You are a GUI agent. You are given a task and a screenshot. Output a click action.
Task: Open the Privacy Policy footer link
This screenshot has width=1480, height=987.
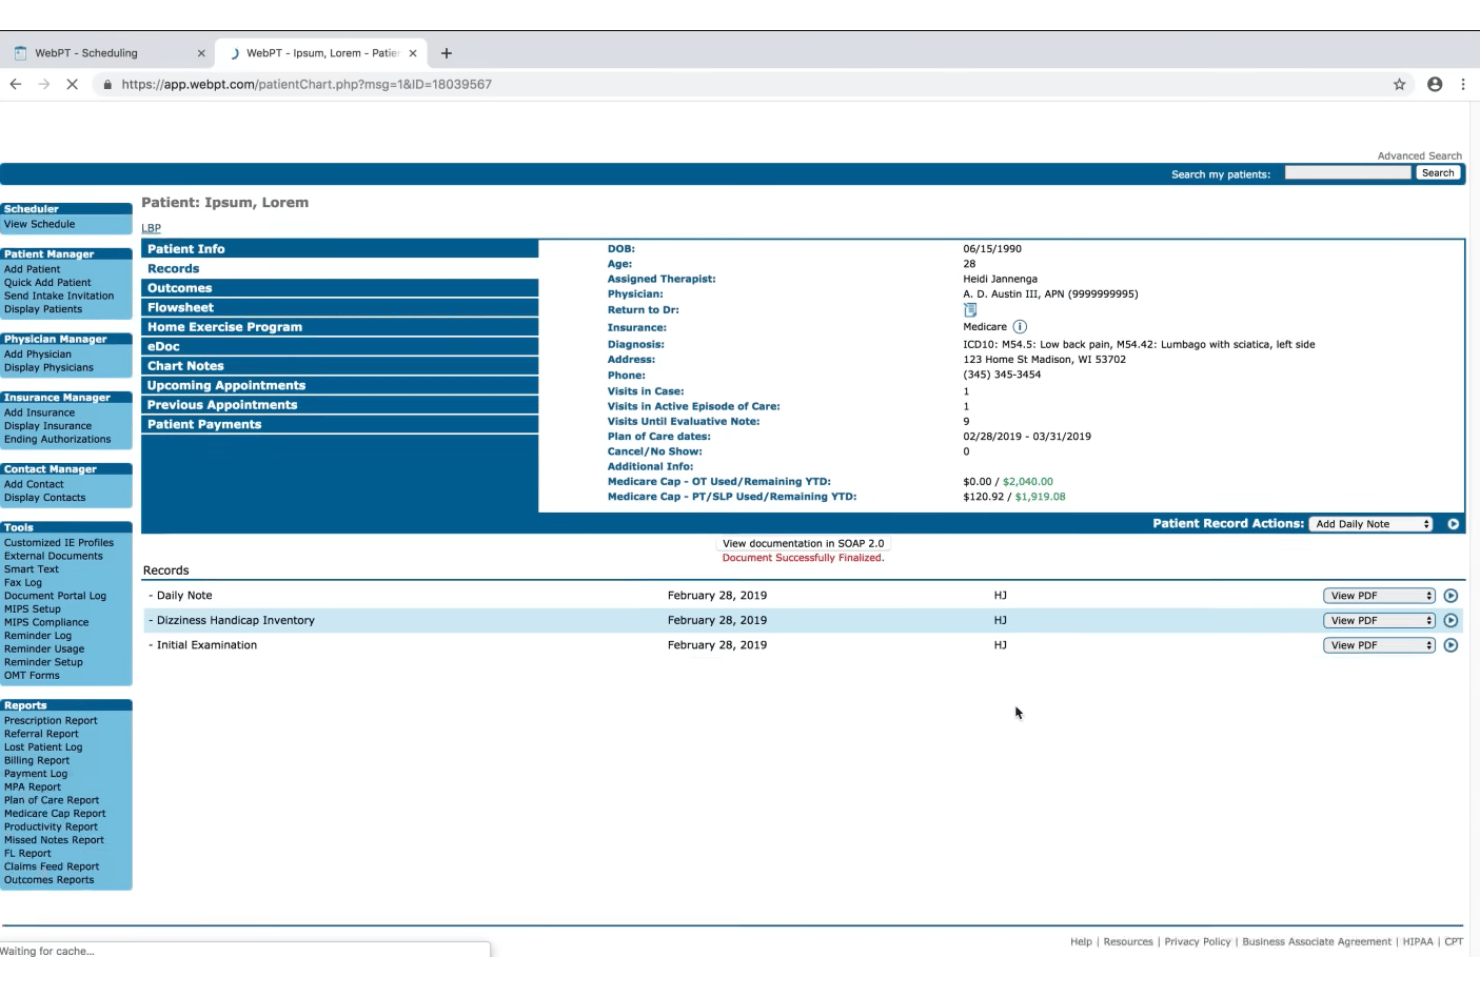pos(1197,942)
